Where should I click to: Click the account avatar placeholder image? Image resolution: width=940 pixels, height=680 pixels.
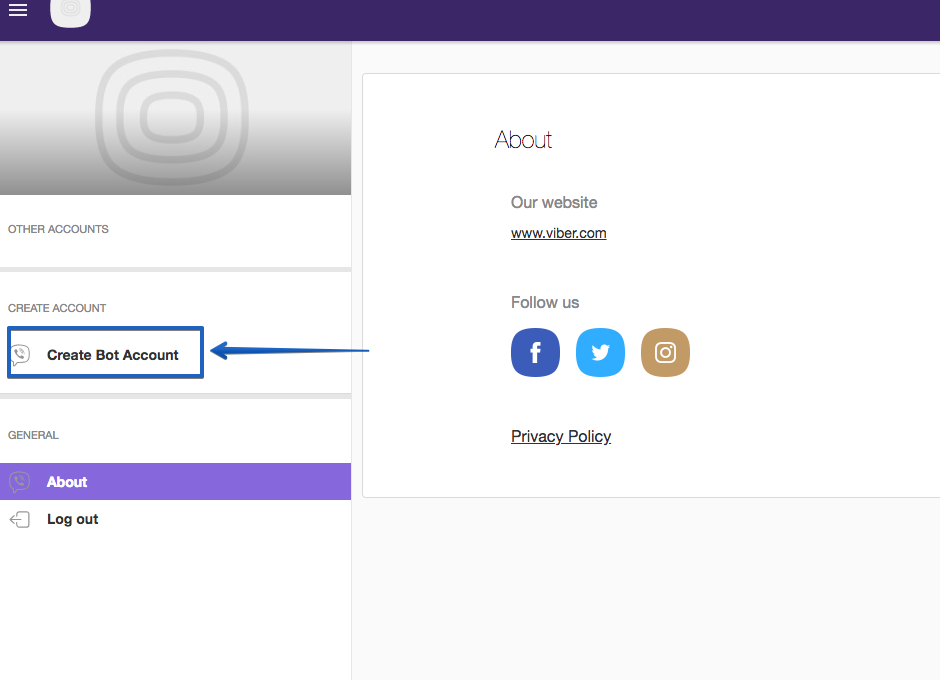[x=173, y=118]
